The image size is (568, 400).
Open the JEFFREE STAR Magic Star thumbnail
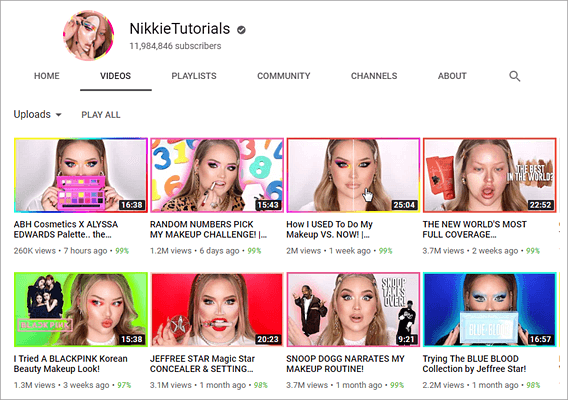click(x=217, y=309)
